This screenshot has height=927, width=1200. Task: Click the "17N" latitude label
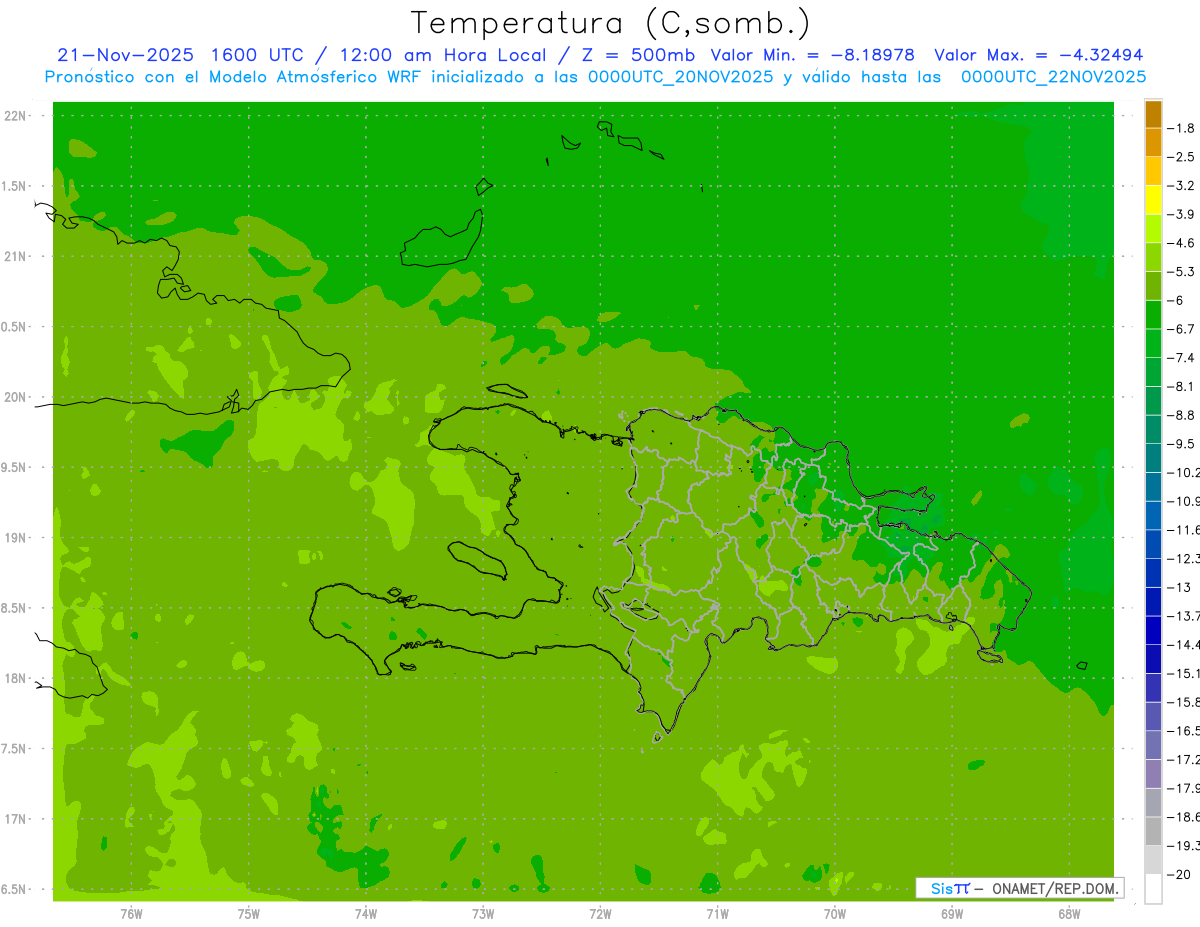point(14,819)
